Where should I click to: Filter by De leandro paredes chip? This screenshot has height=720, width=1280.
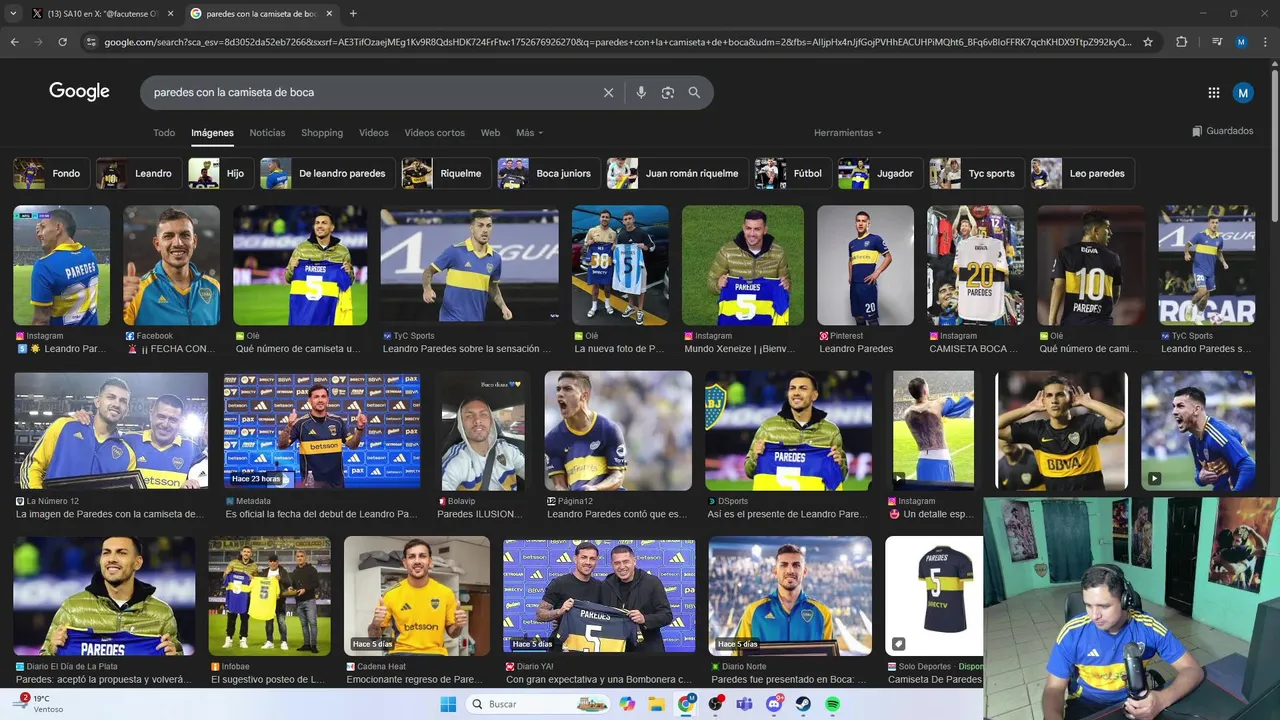click(327, 173)
